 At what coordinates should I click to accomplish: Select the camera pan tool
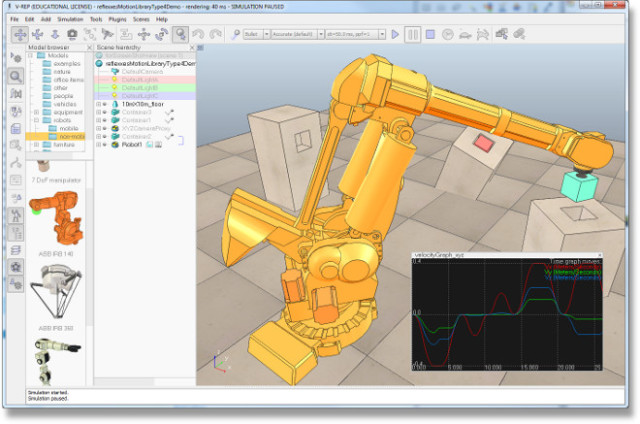pyautogui.click(x=19, y=33)
